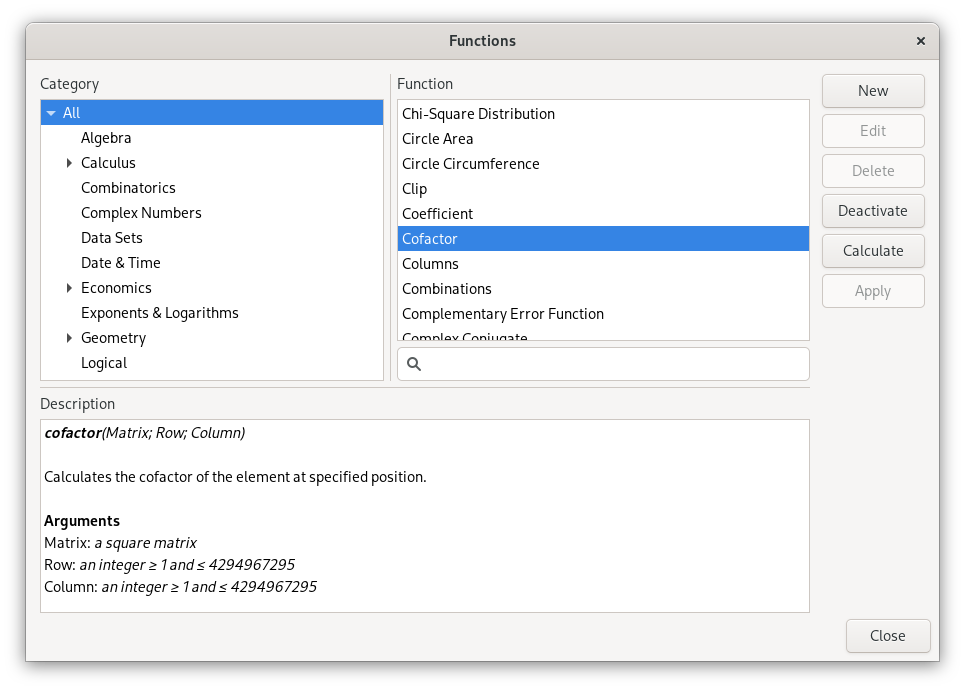Select the Complementary Error Function entry
The height and width of the screenshot is (690, 965).
click(x=503, y=313)
